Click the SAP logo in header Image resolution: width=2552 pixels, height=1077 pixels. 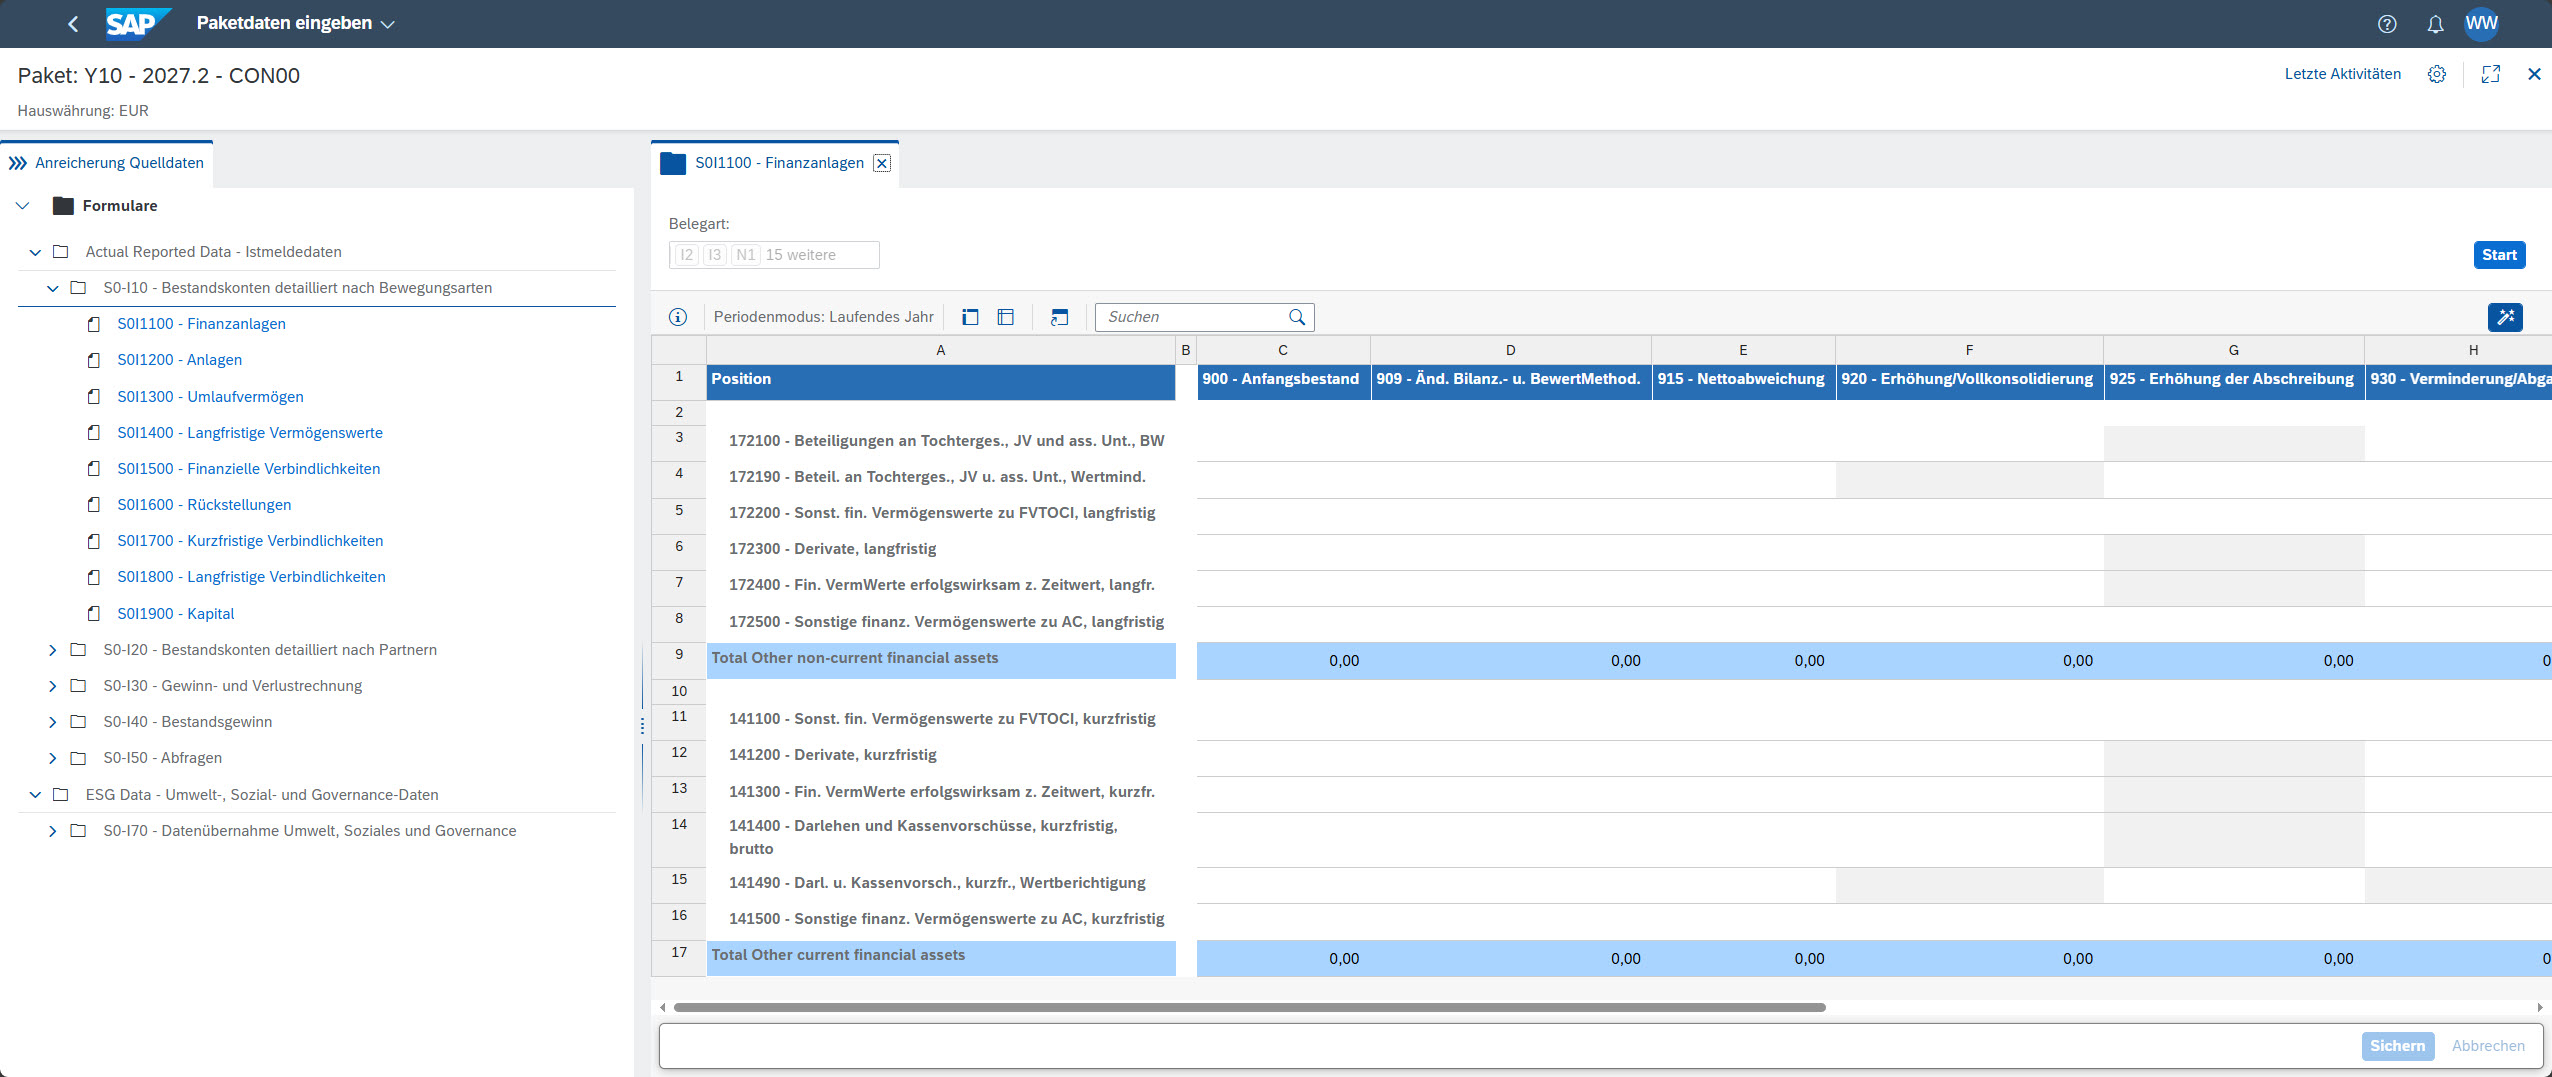point(137,23)
